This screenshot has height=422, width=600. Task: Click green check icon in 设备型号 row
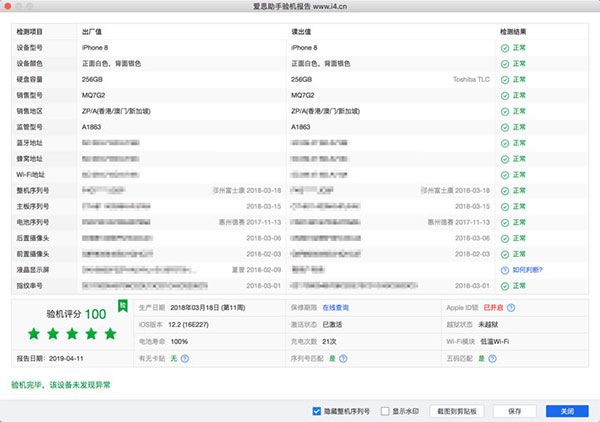pos(505,47)
